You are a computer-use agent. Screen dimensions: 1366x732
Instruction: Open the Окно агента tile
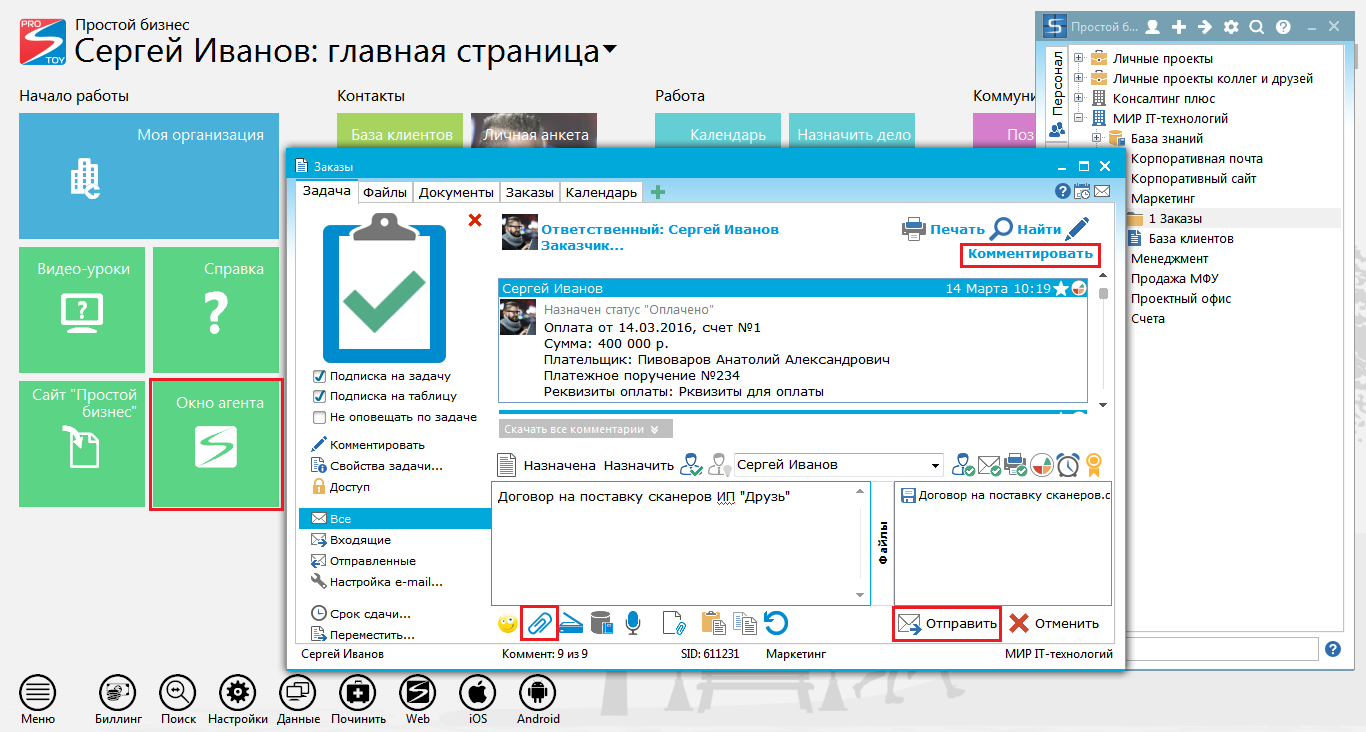216,444
